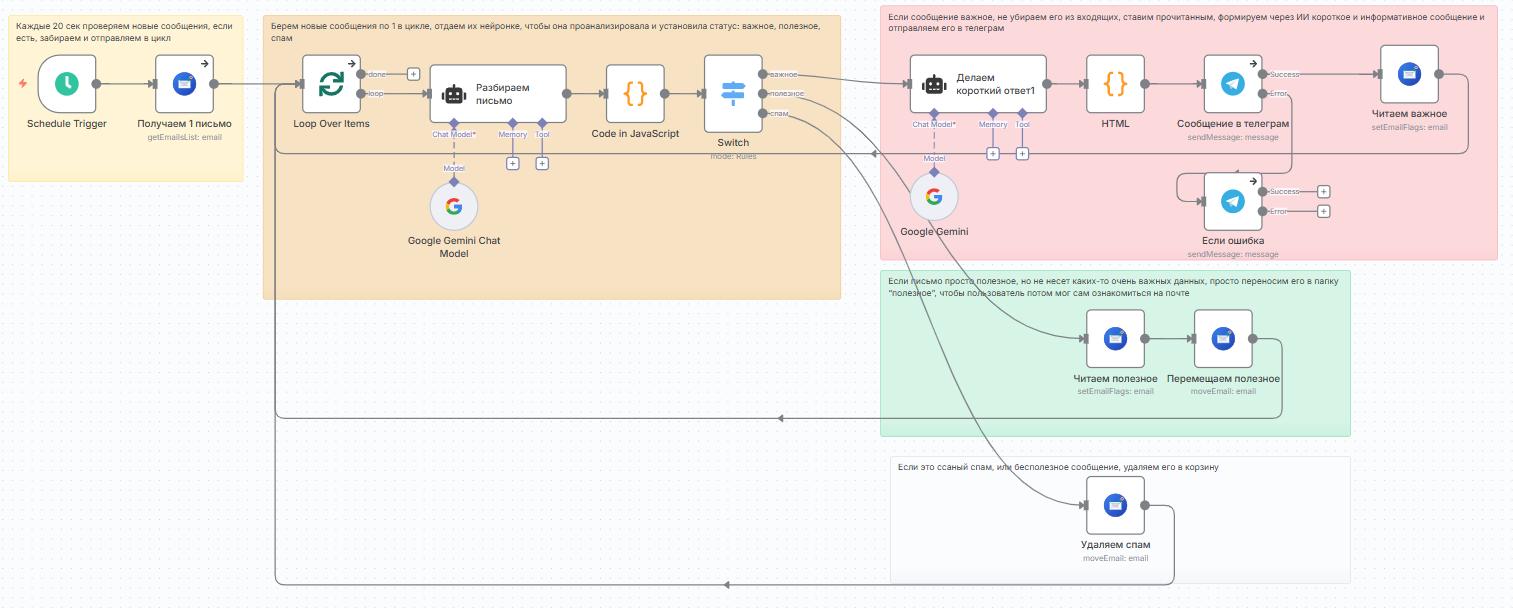Click plus on Если ошибка Error output

[x=1323, y=211]
